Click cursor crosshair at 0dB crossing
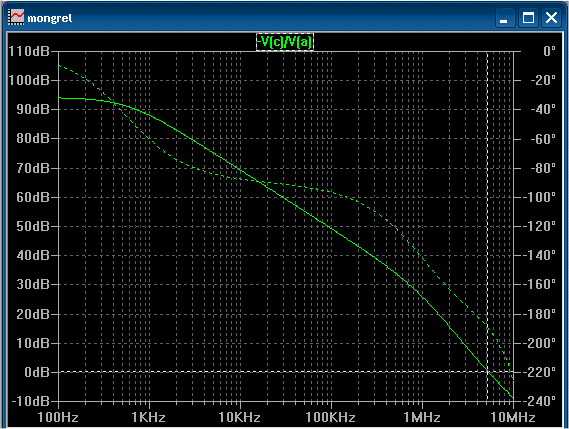Viewport: 569px width, 429px height. [x=487, y=372]
